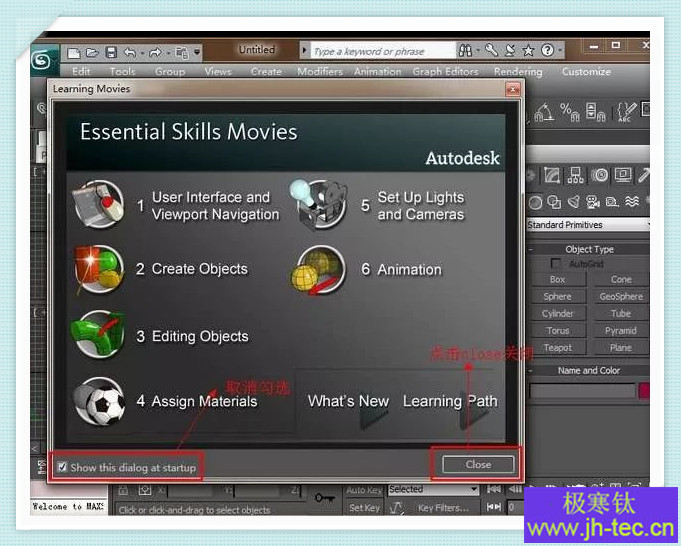The width and height of the screenshot is (681, 546).
Task: Select the Space Warps category icon
Action: tap(632, 202)
